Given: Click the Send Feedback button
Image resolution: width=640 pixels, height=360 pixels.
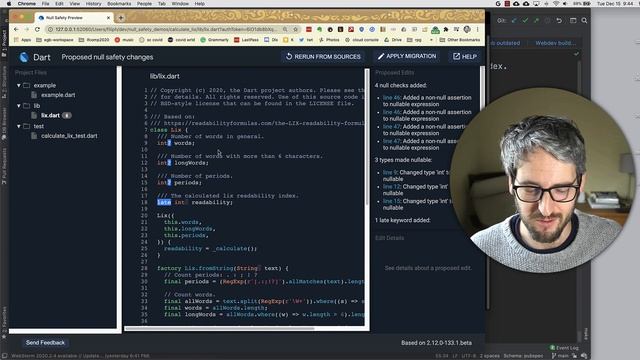Looking at the screenshot, I should pos(45,343).
